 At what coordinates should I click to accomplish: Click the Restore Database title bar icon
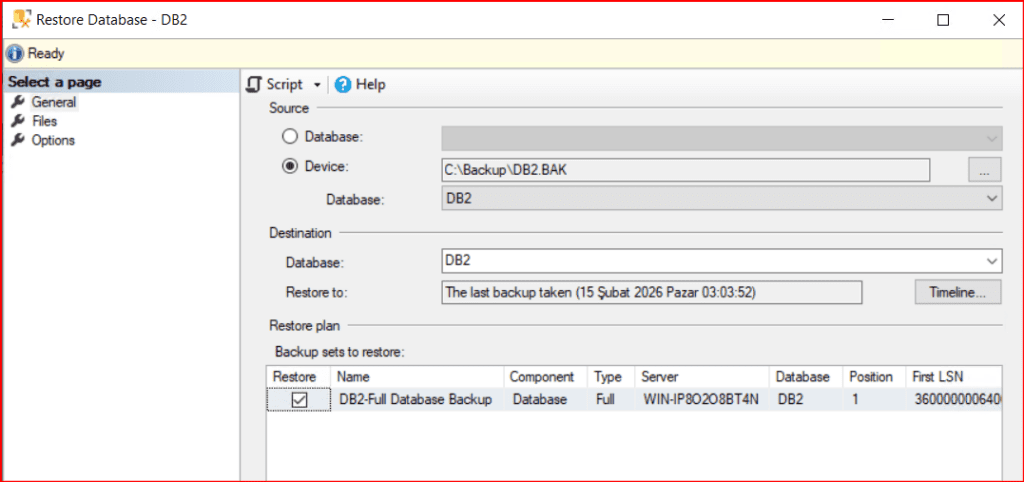click(19, 20)
